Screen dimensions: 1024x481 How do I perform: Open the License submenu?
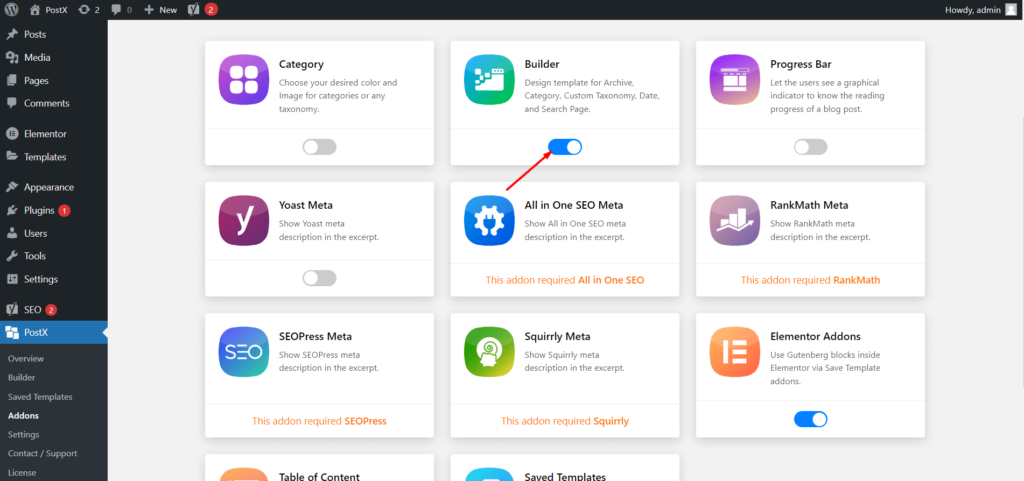[x=22, y=473]
